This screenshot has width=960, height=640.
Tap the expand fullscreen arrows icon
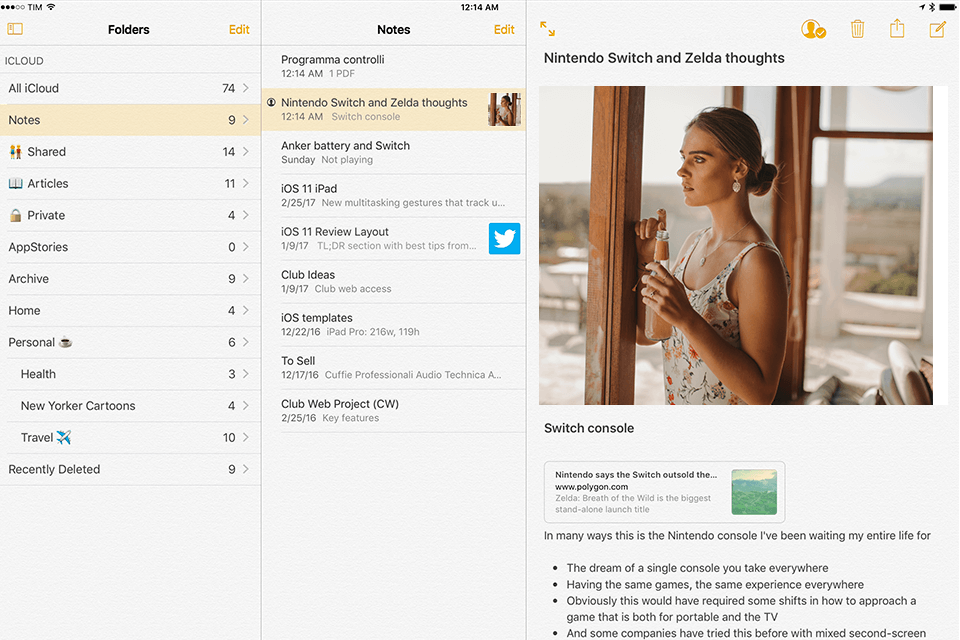pos(547,29)
